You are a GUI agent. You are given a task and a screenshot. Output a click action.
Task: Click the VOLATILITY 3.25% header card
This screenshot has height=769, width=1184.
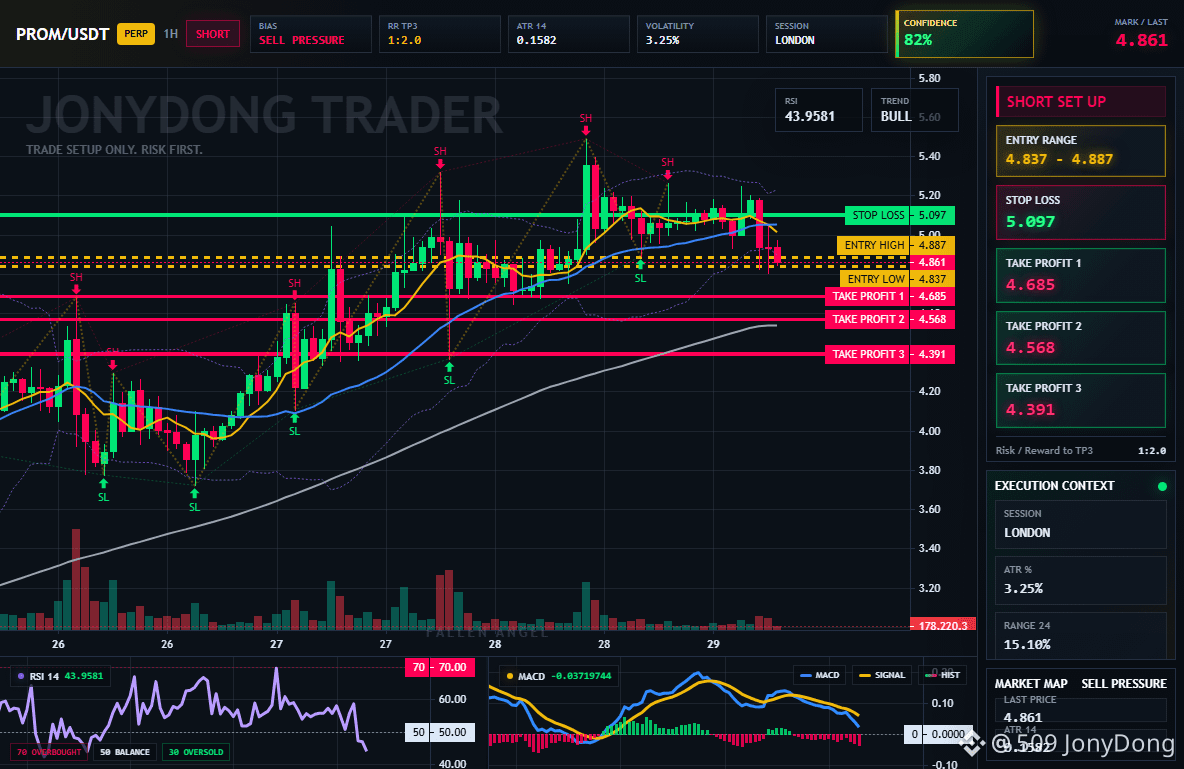click(x=698, y=34)
